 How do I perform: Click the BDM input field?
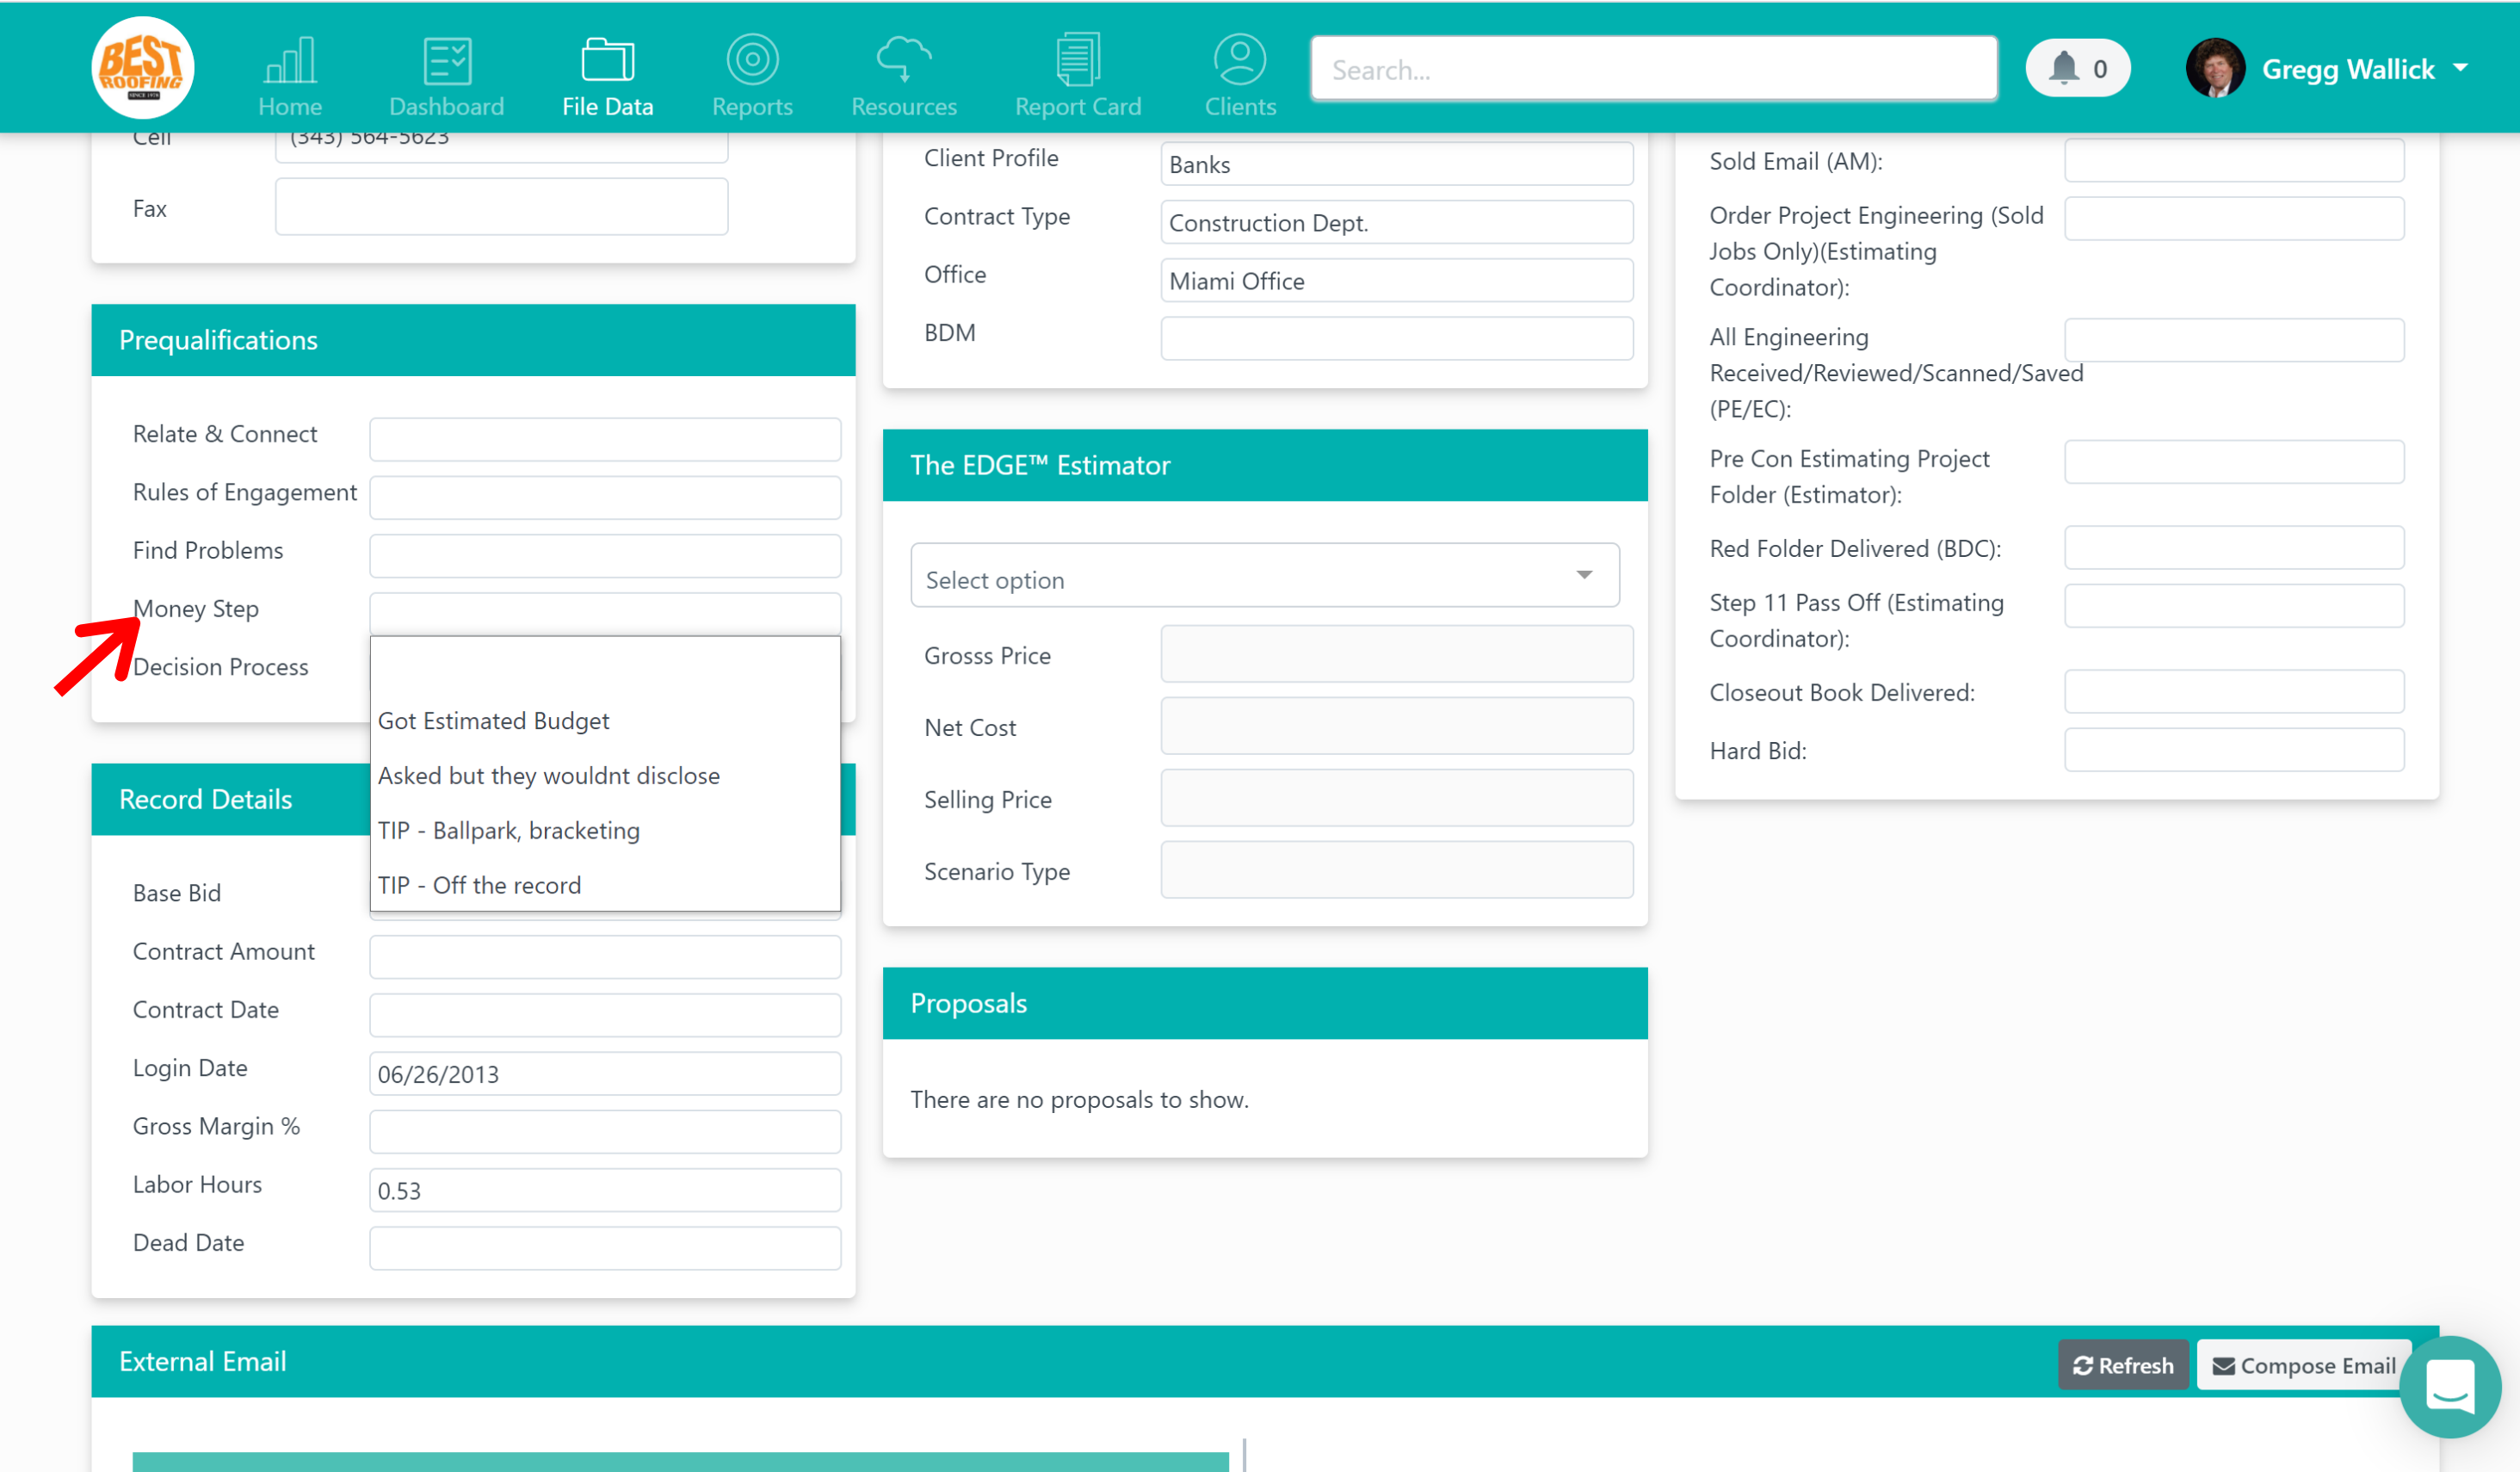pos(1396,338)
